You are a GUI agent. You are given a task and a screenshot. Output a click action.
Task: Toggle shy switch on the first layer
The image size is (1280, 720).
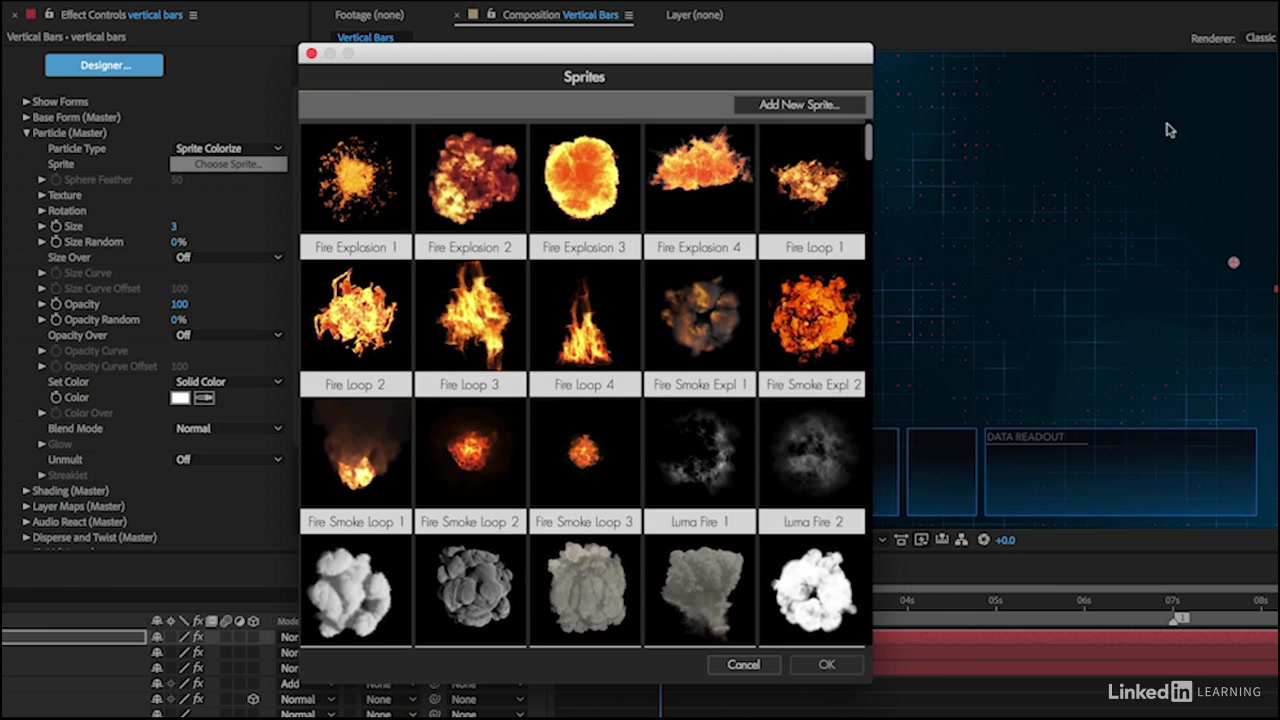coord(157,637)
